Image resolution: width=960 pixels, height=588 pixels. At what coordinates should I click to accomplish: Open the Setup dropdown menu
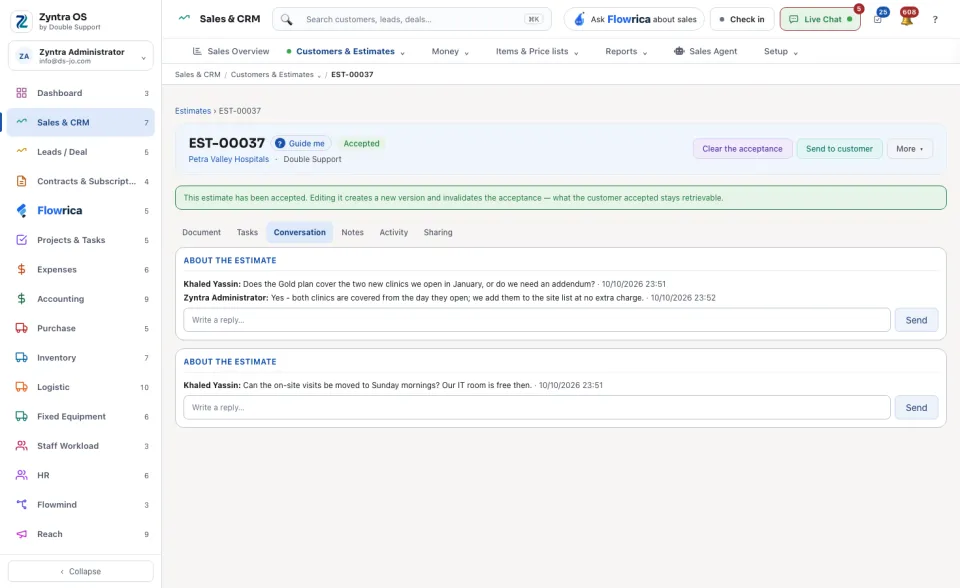pos(781,51)
